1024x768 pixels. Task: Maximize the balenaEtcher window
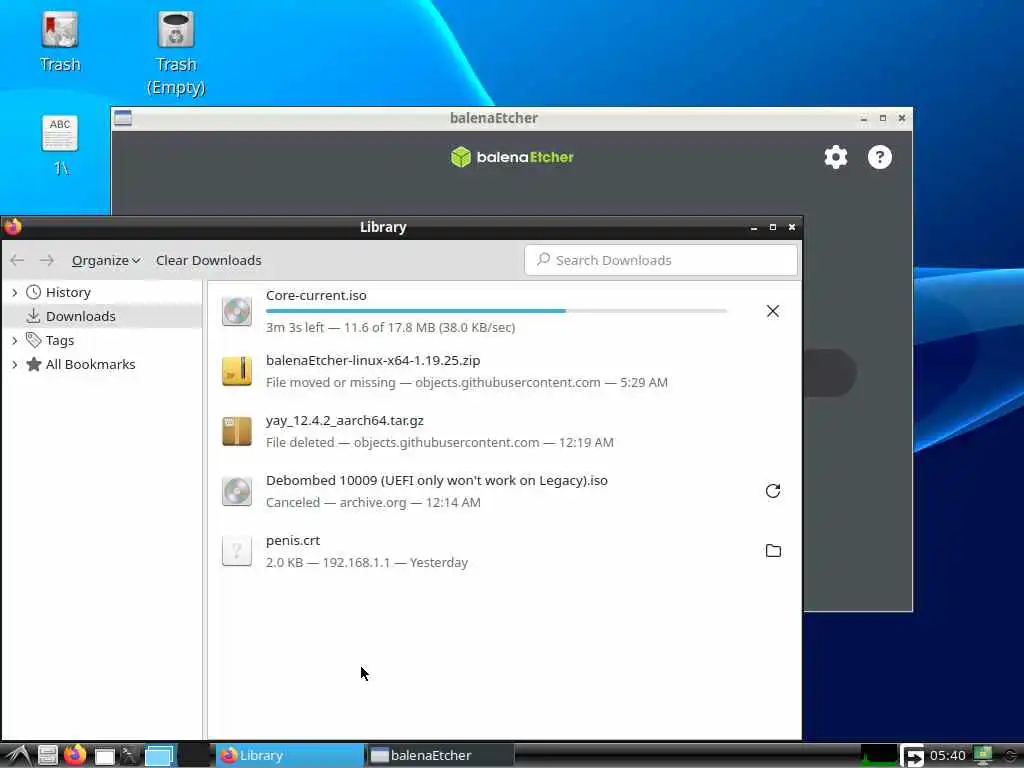(x=883, y=118)
